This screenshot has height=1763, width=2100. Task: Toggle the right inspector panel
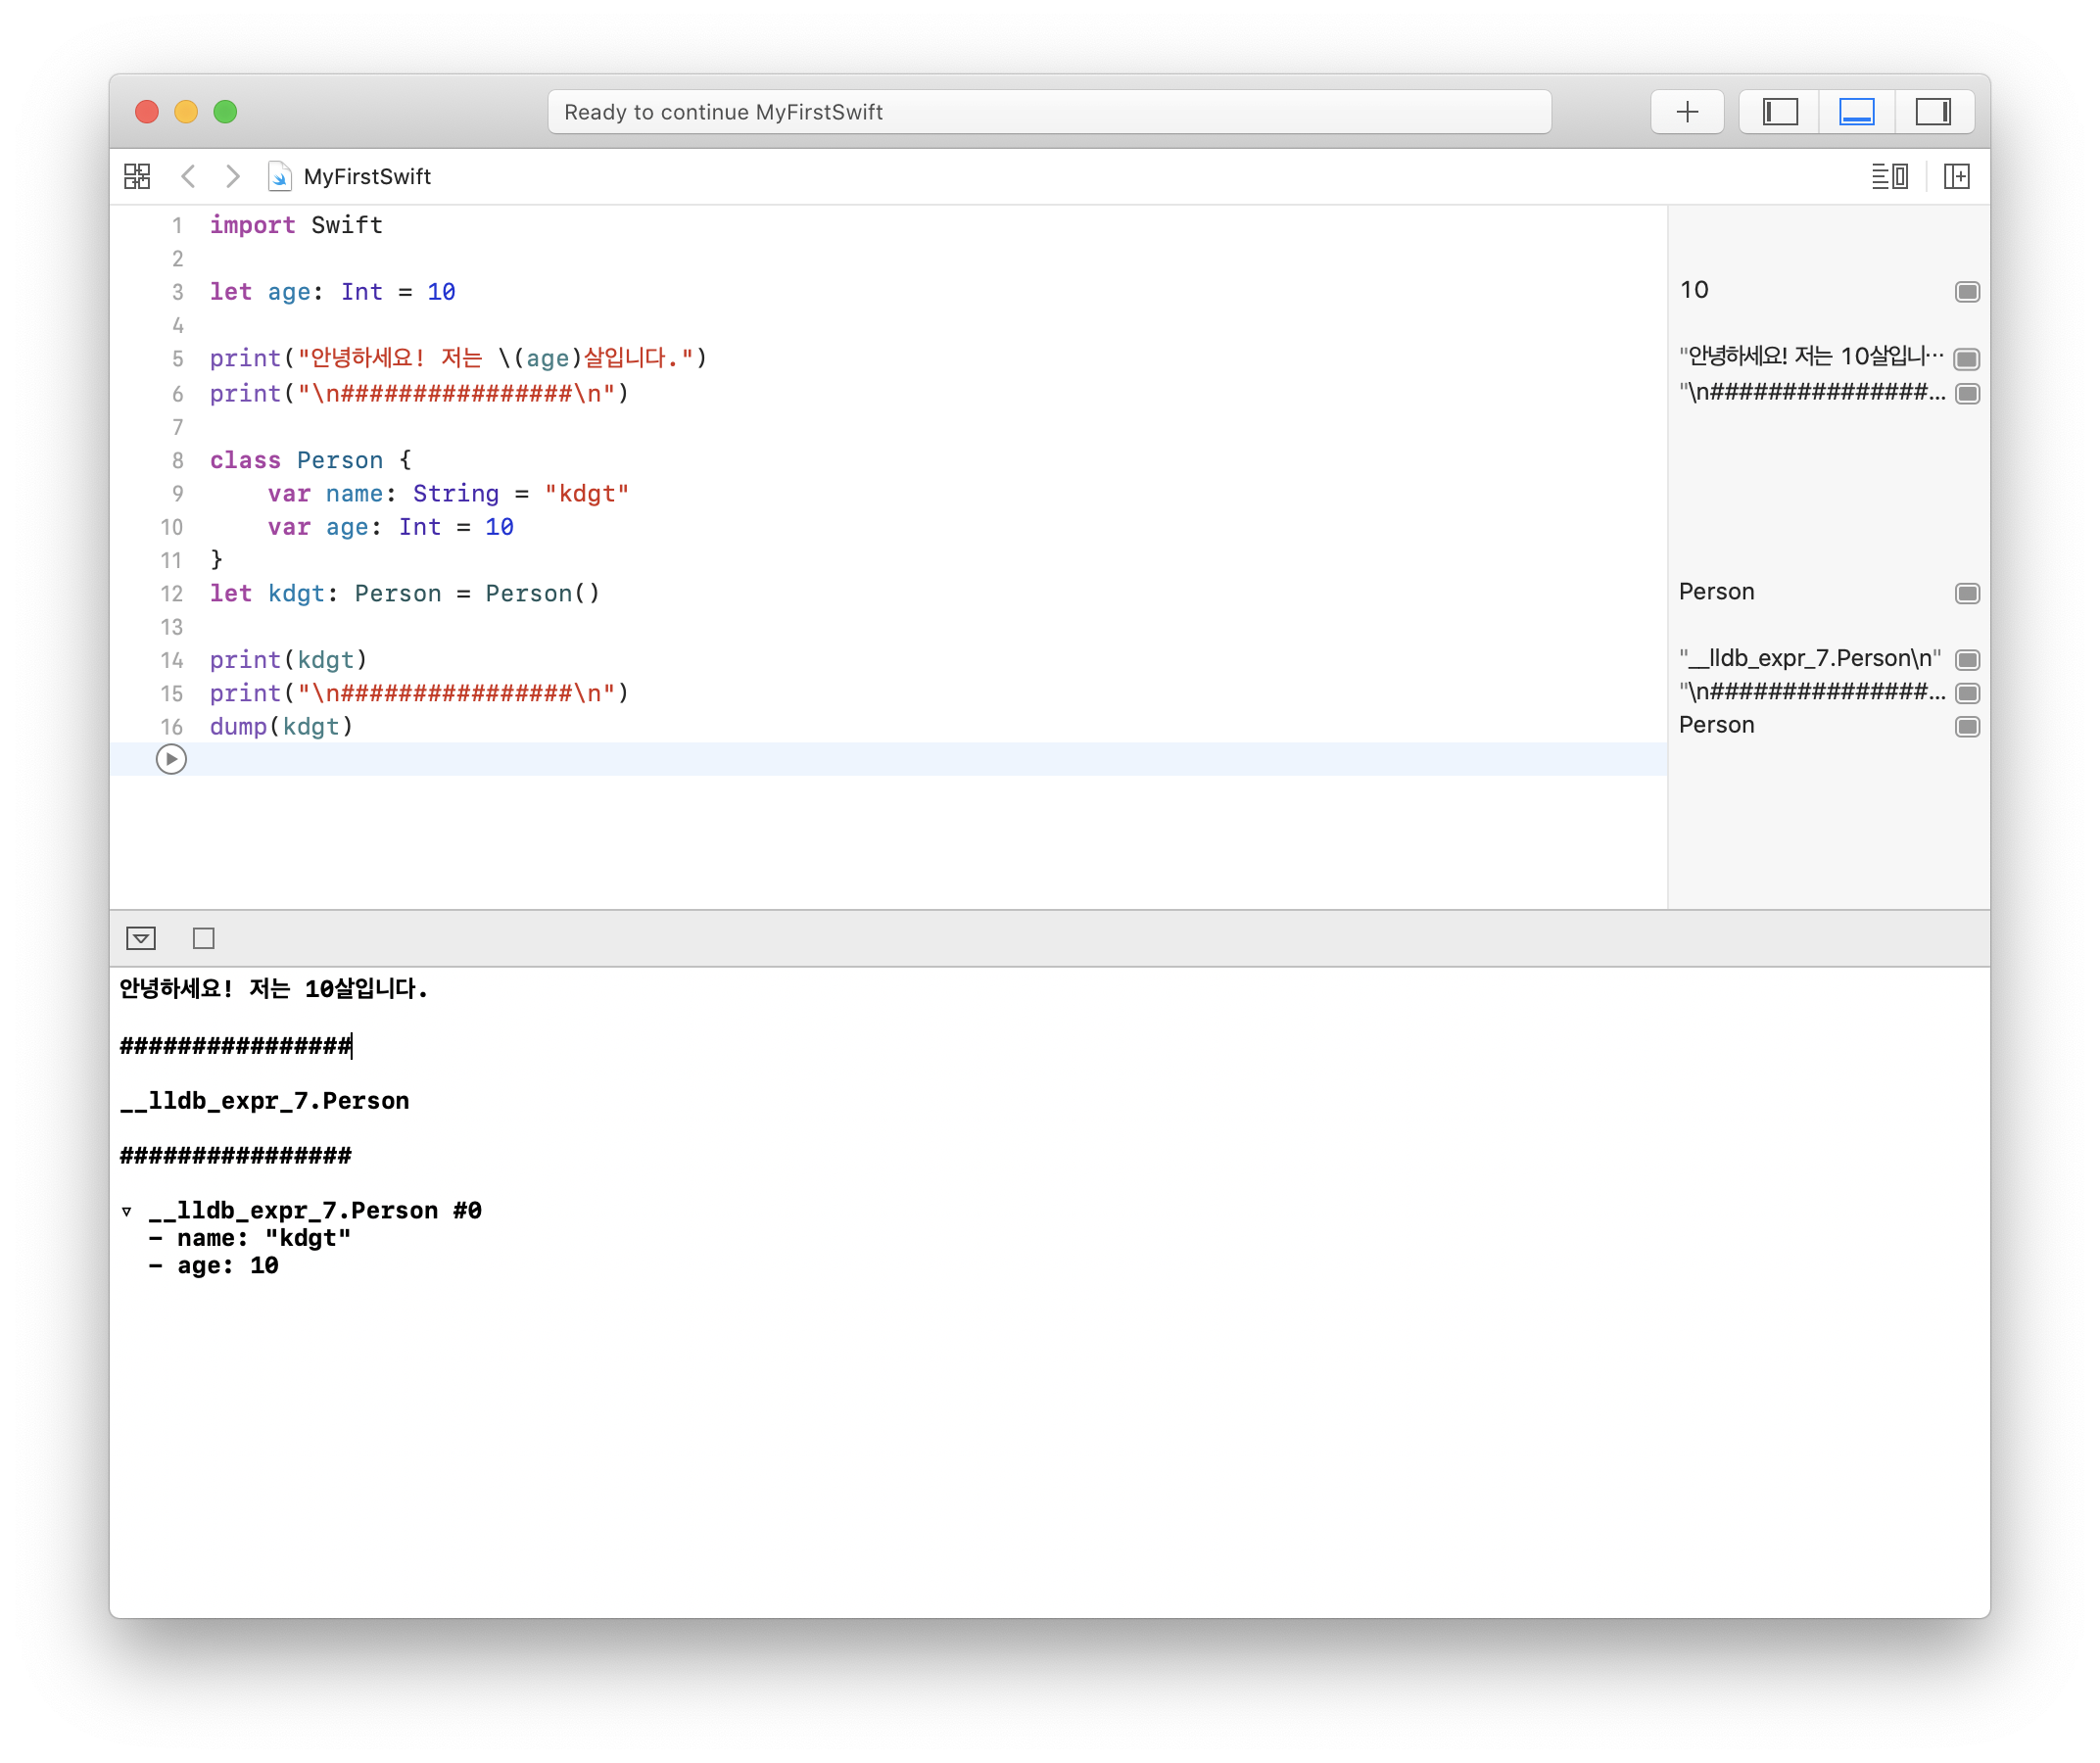tap(1932, 112)
